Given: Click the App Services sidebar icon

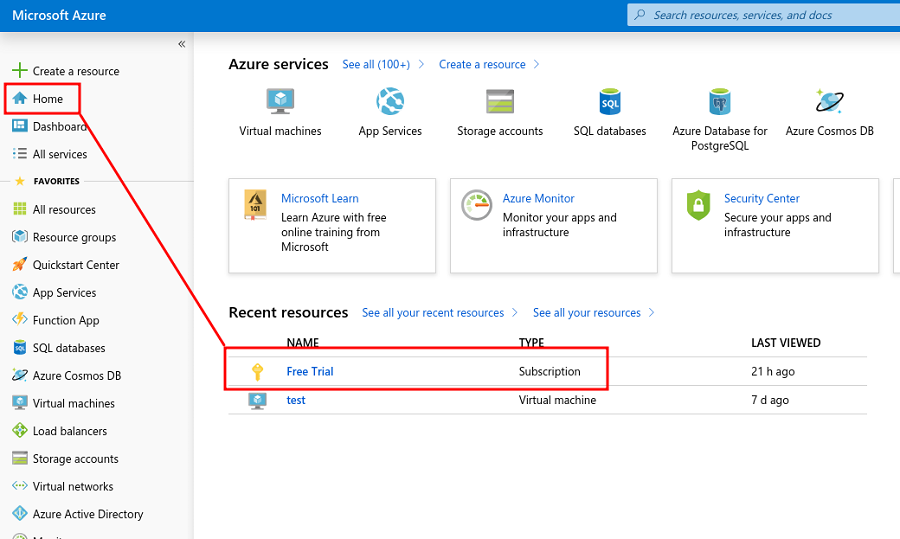Looking at the screenshot, I should tap(20, 292).
